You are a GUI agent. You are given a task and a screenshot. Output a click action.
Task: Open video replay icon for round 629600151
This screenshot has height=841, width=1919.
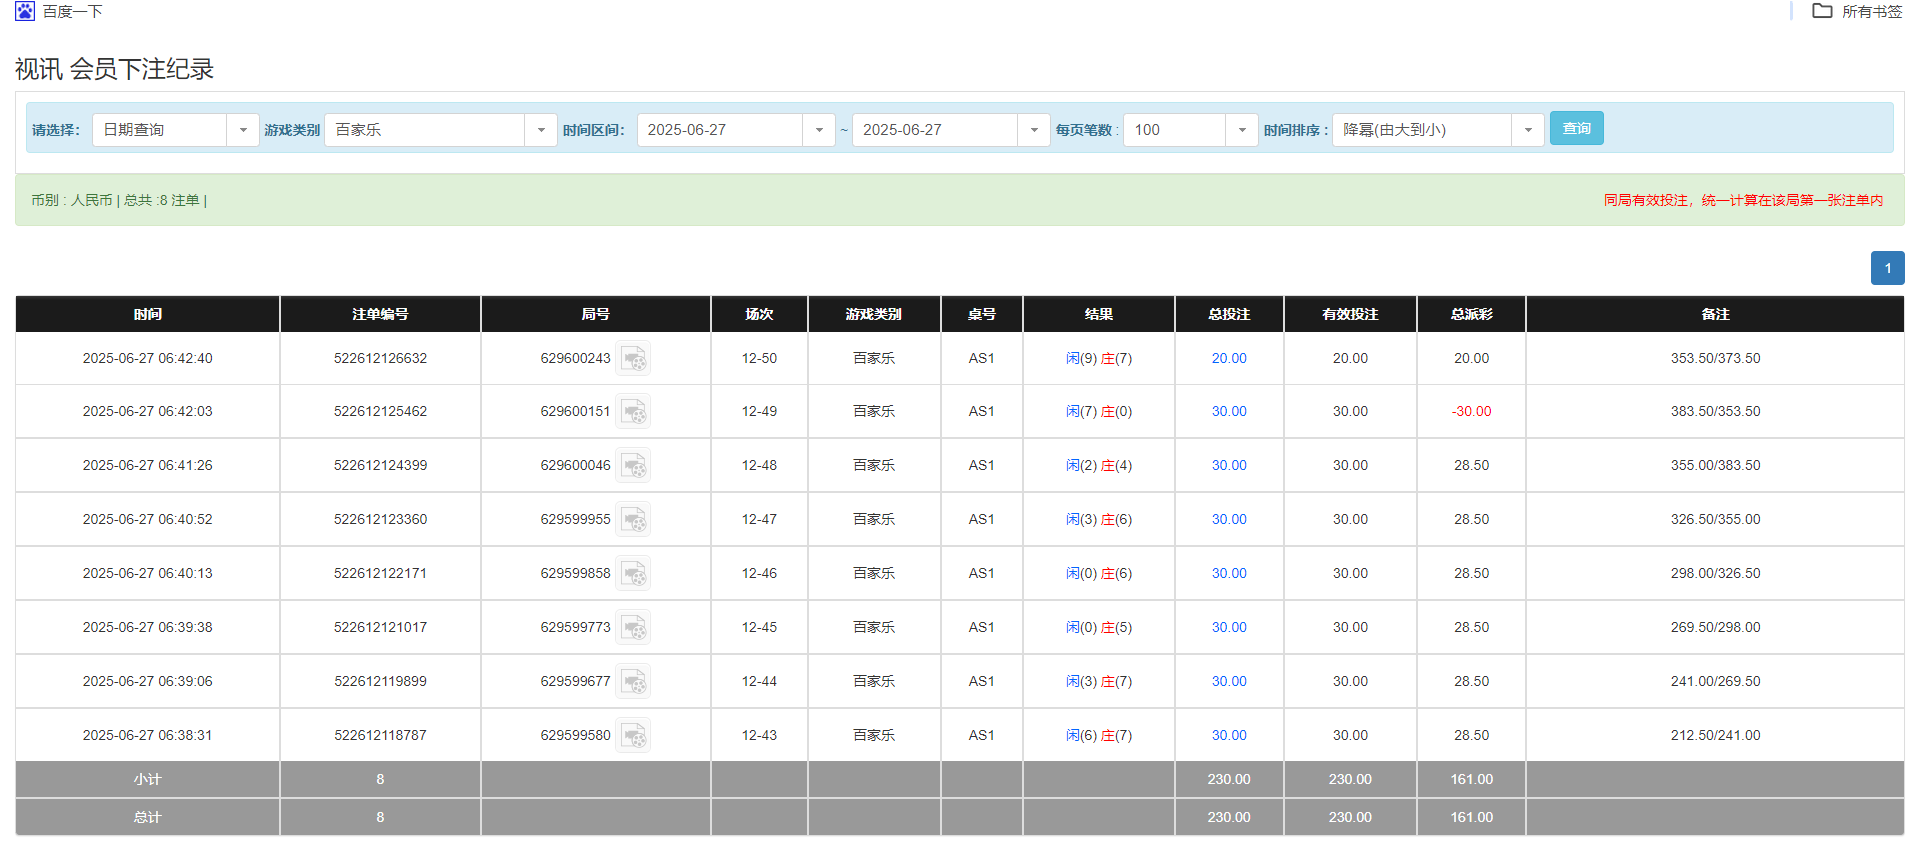pos(633,412)
